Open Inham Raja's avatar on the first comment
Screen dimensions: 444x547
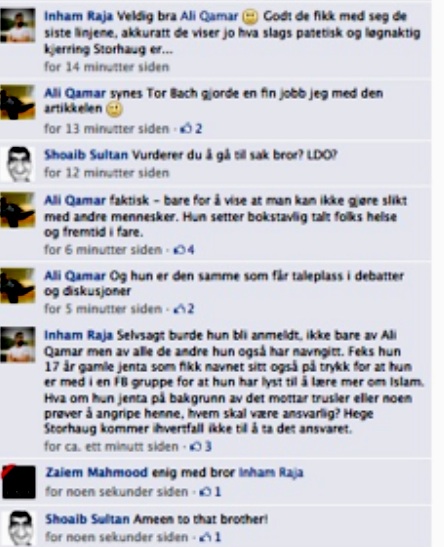[18, 25]
